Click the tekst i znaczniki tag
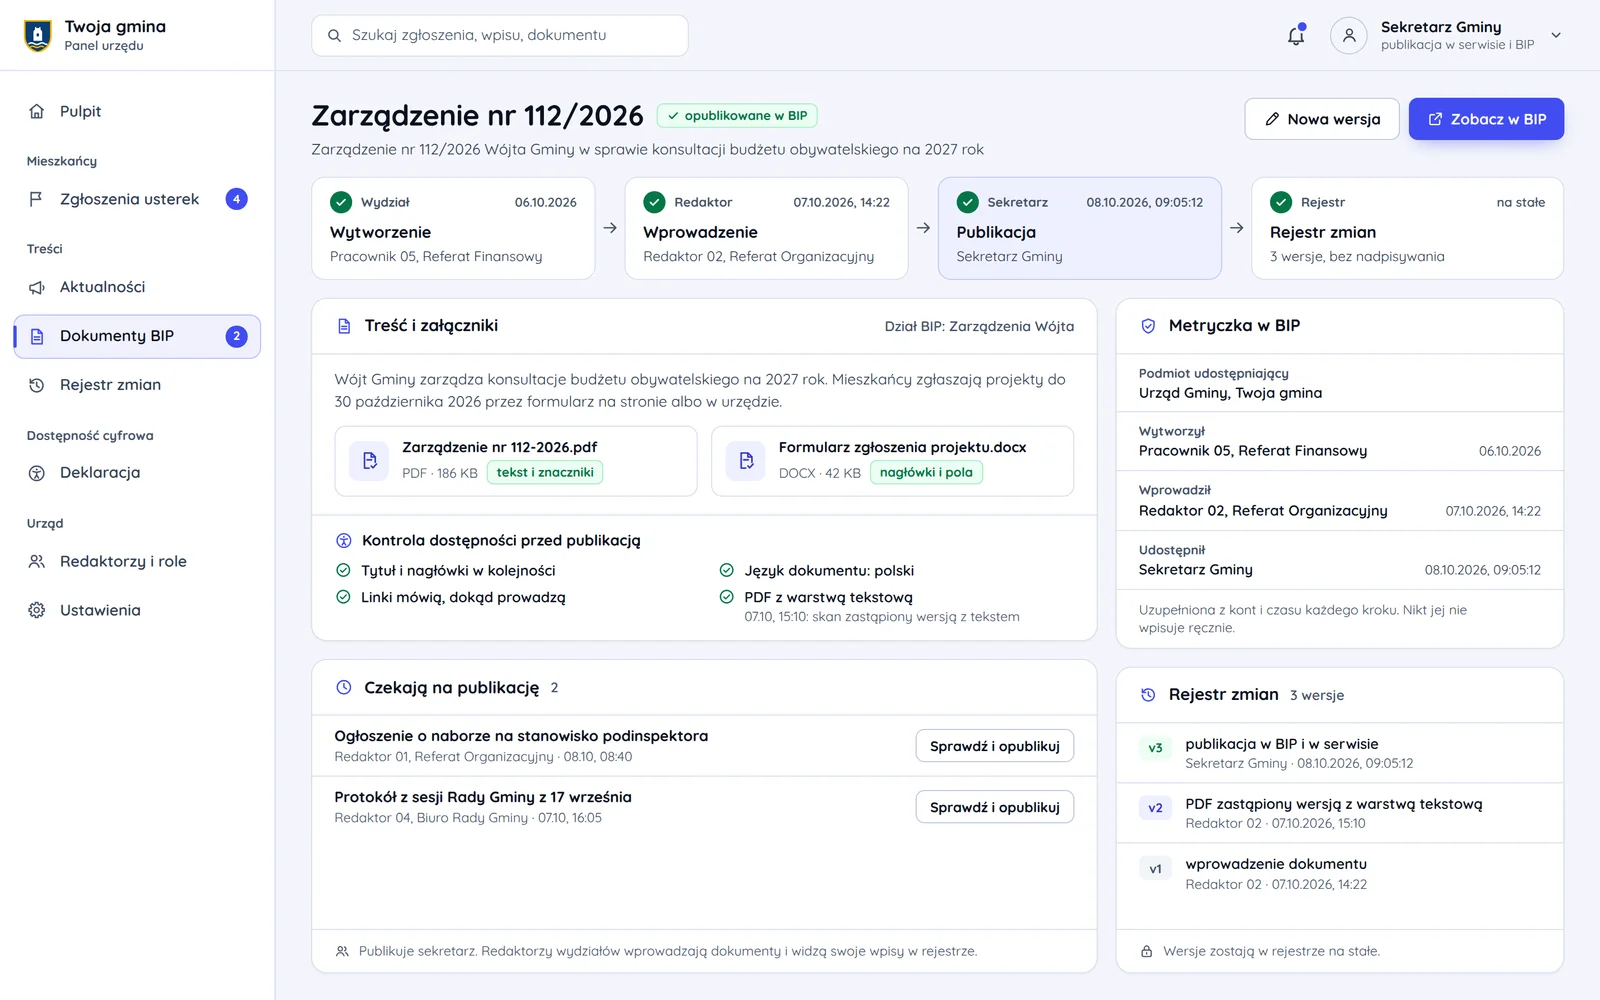This screenshot has width=1600, height=1000. point(545,473)
